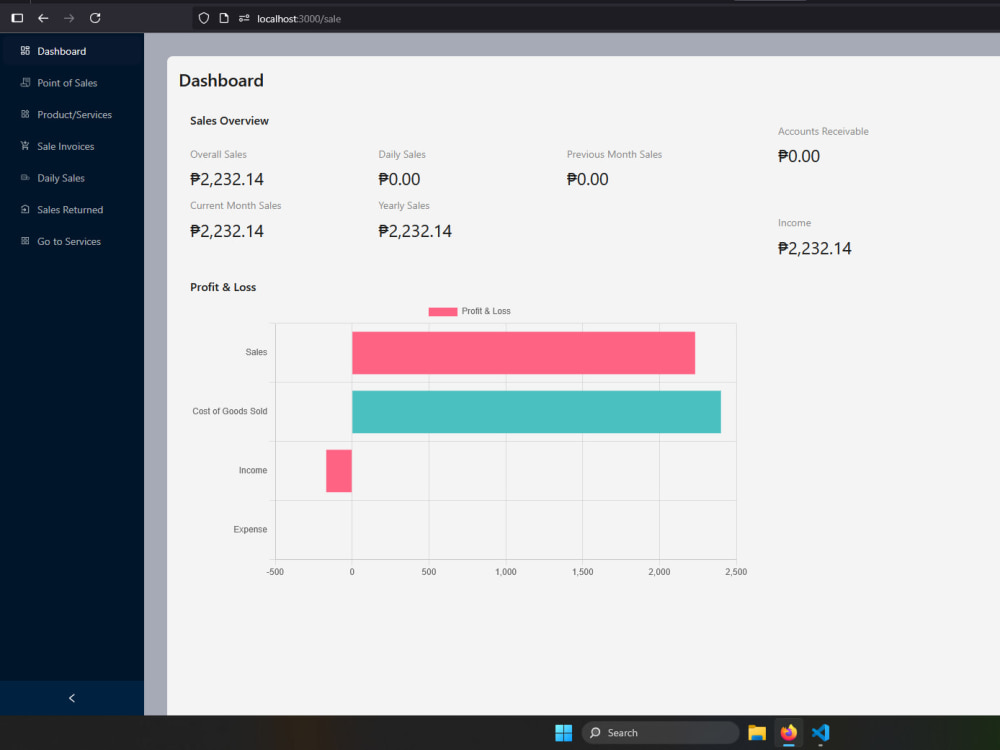Image resolution: width=1000 pixels, height=750 pixels.
Task: Click the taskbar Search box
Action: (x=660, y=733)
